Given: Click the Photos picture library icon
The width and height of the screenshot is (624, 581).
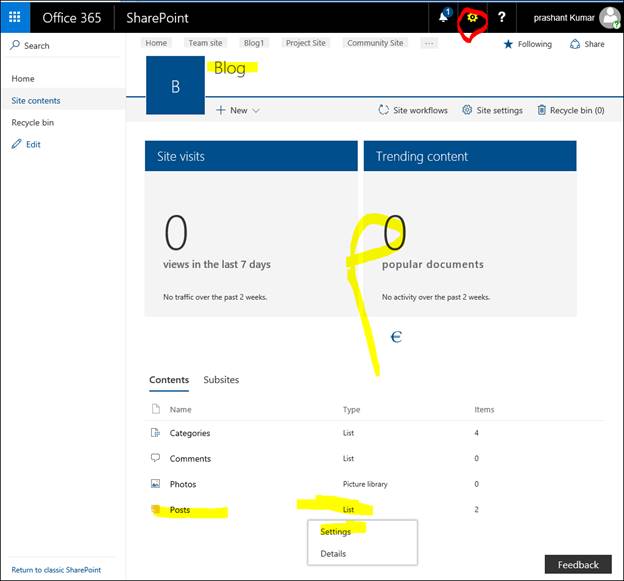Looking at the screenshot, I should point(155,484).
